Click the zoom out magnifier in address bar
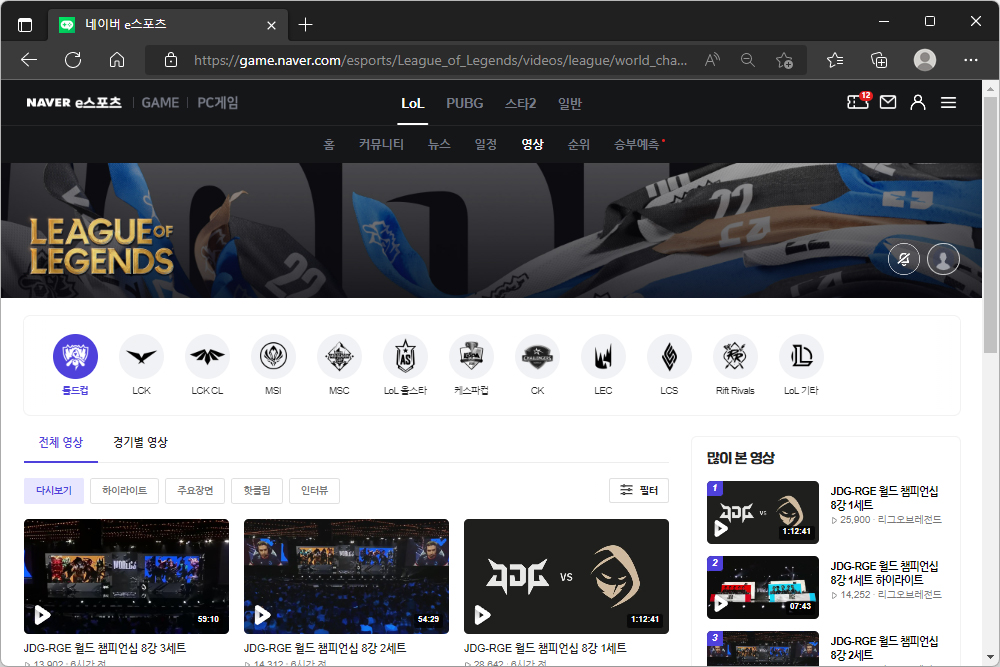Image resolution: width=1000 pixels, height=667 pixels. (748, 60)
